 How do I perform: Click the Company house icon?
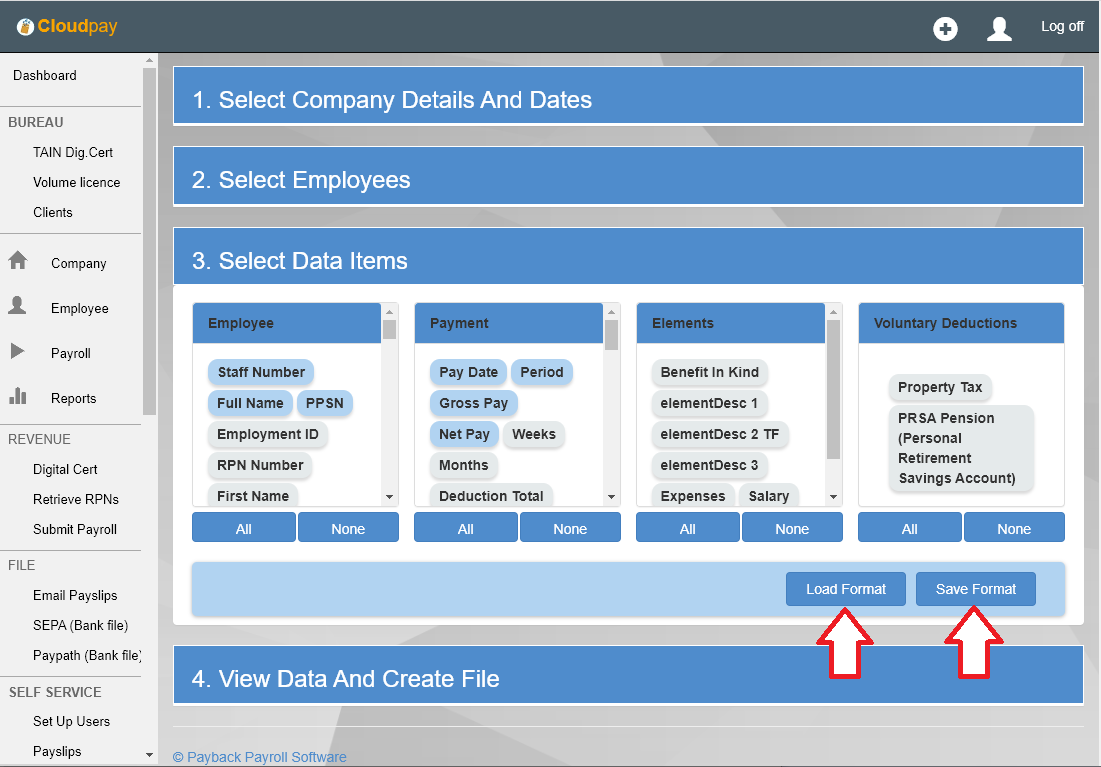tap(18, 261)
